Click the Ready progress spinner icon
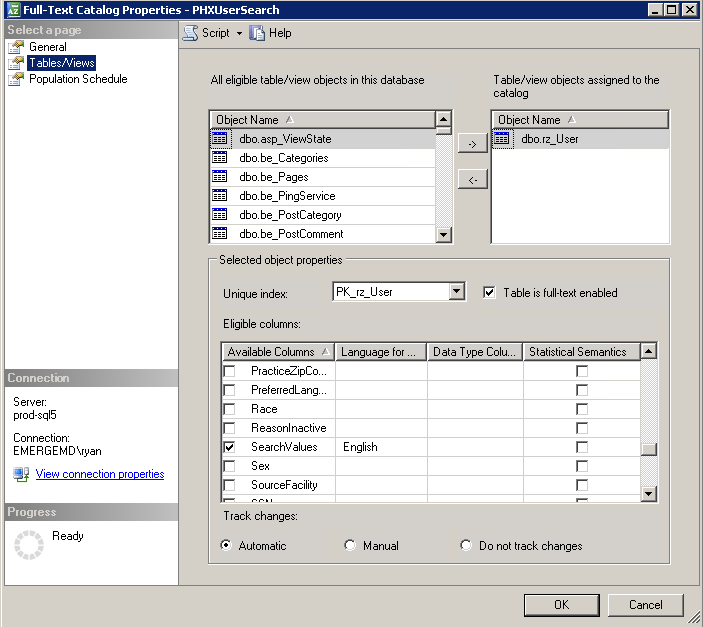The width and height of the screenshot is (703, 627). (29, 544)
